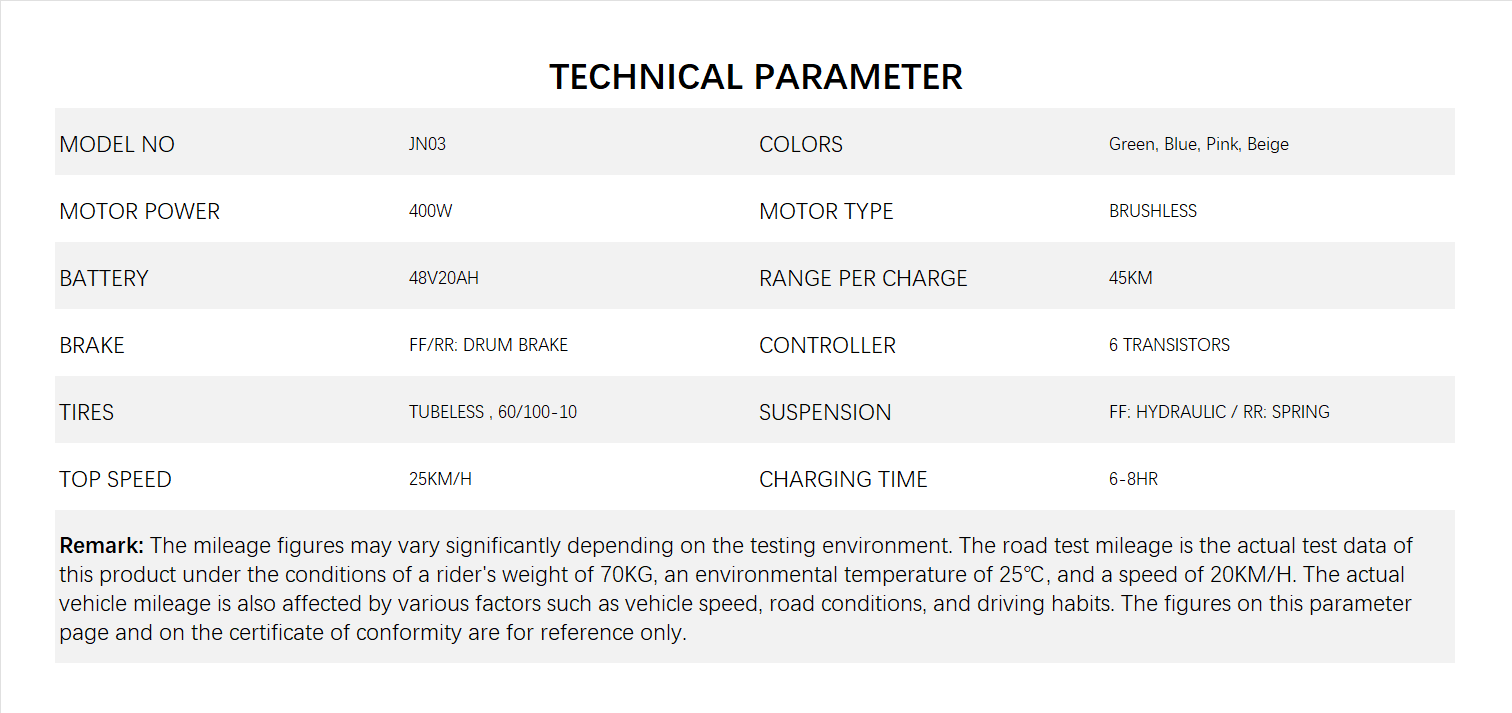Click the BATTERY label

pyautogui.click(x=103, y=278)
